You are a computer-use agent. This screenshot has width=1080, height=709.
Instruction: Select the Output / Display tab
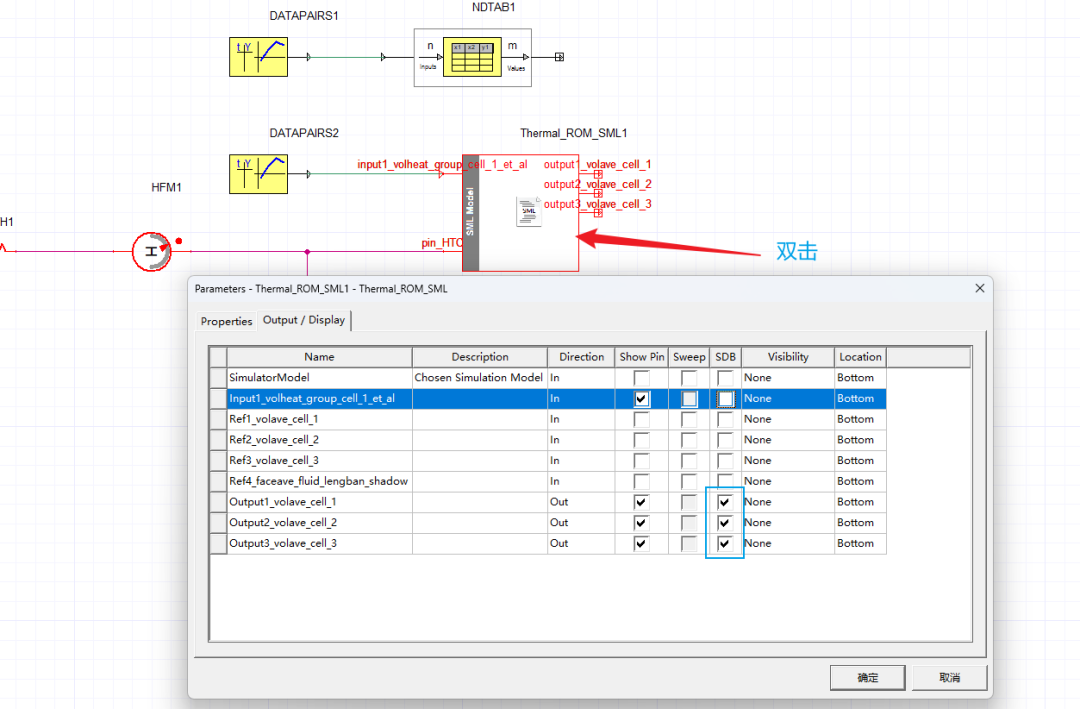click(x=304, y=320)
